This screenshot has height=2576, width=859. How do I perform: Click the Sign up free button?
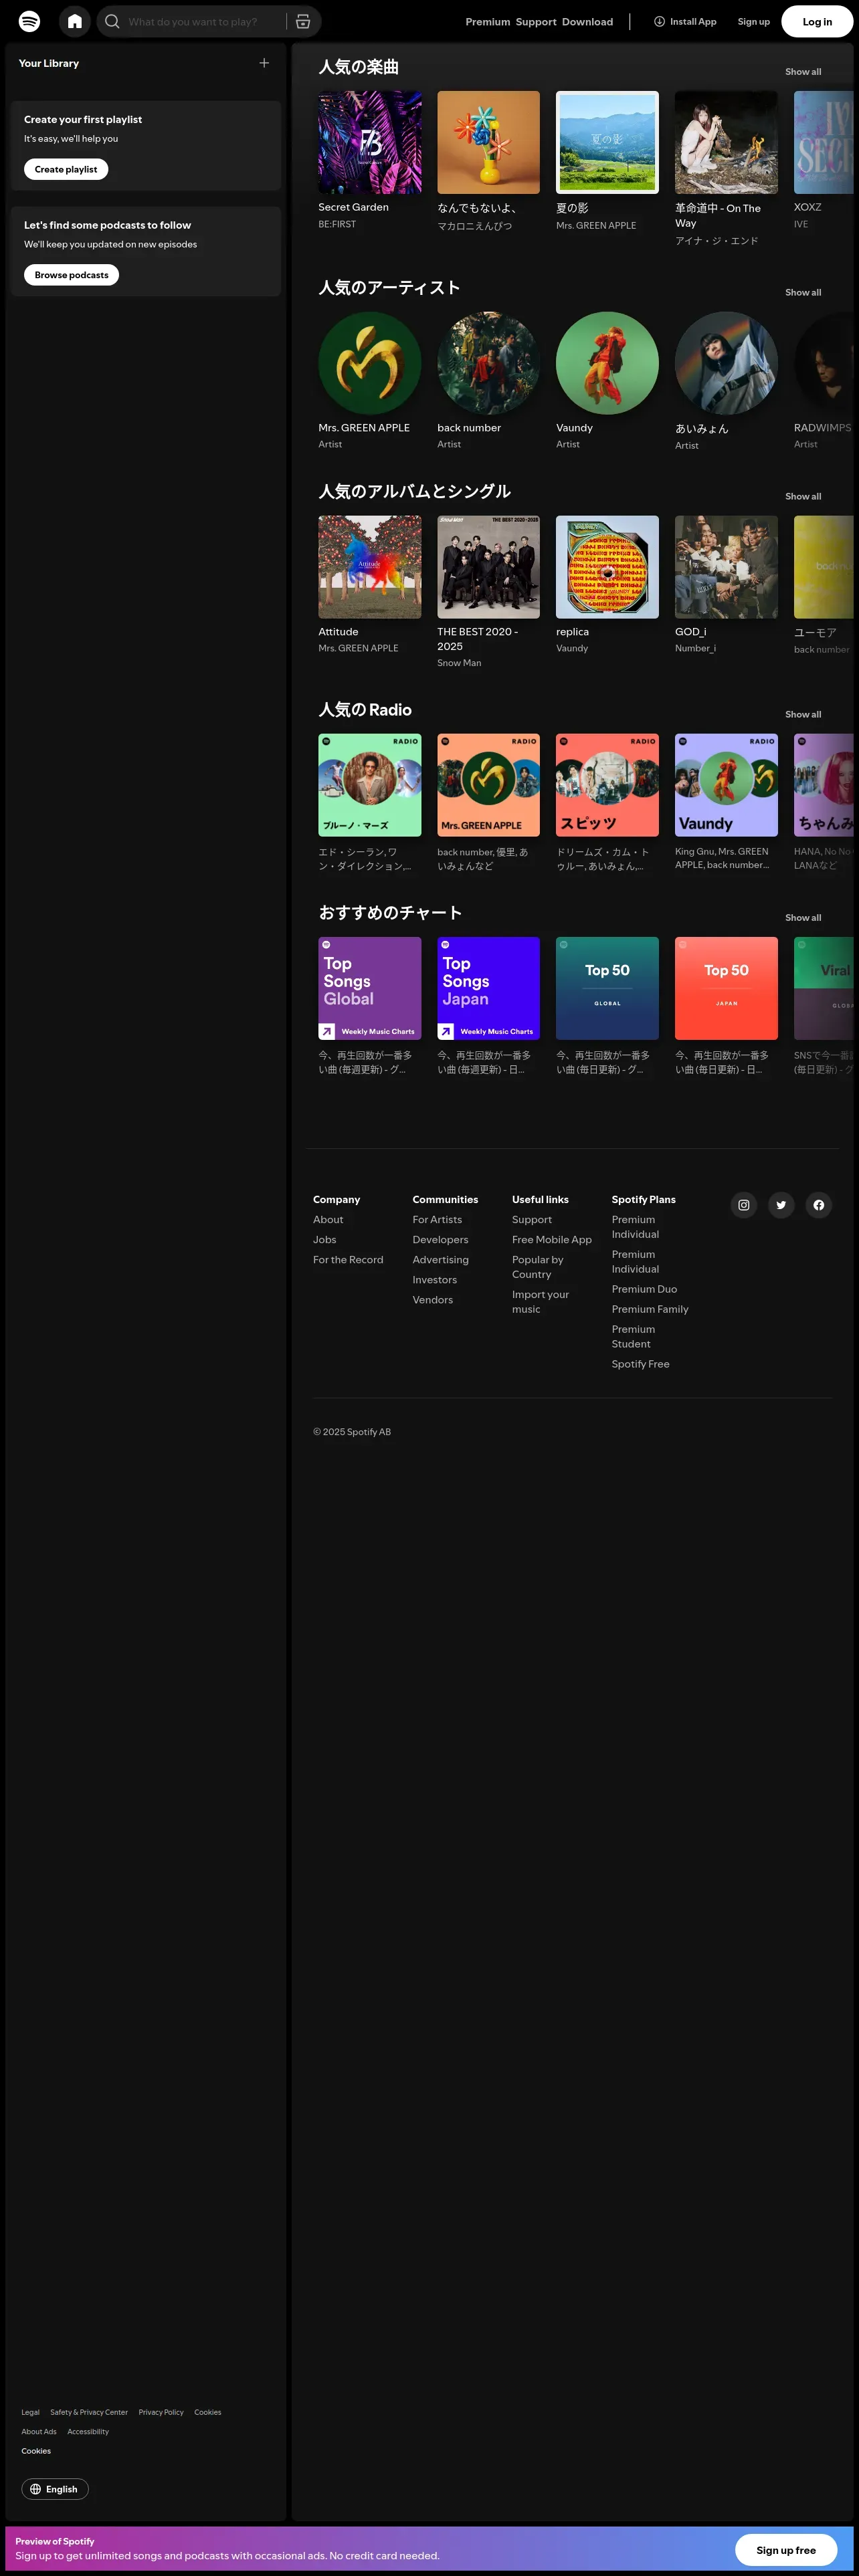[x=786, y=2550]
